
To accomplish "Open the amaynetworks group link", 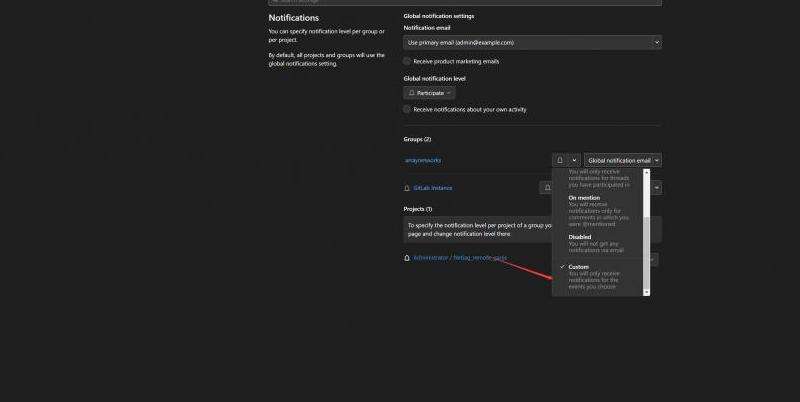I will tap(423, 160).
